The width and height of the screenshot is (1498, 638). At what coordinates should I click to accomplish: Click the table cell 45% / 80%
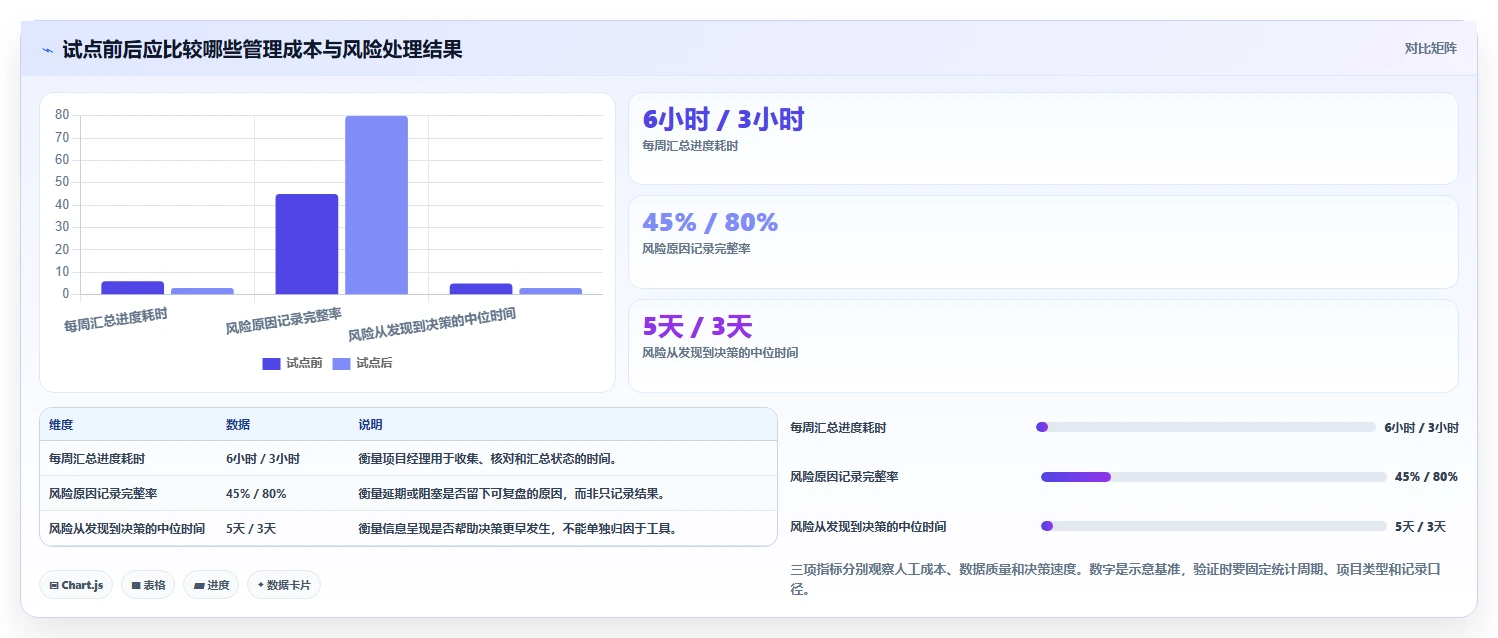pyautogui.click(x=256, y=494)
